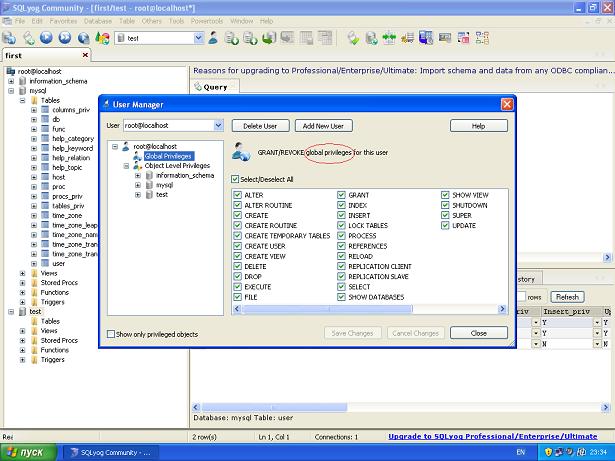This screenshot has width=615, height=461.
Task: Toggle the SHOW DATABASES privilege
Action: pyautogui.click(x=341, y=297)
